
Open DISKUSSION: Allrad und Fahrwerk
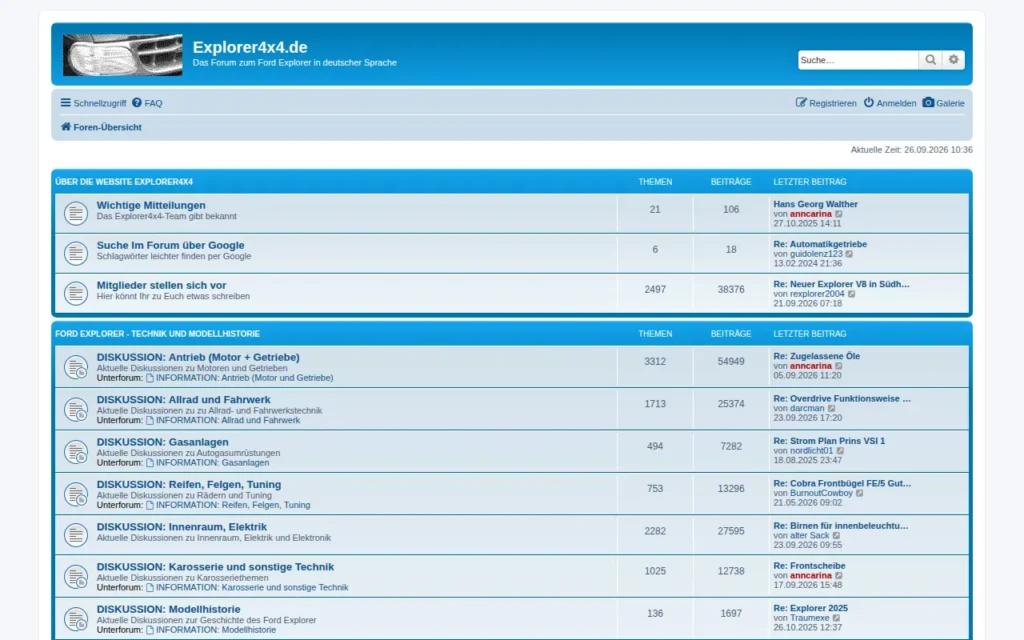click(184, 400)
